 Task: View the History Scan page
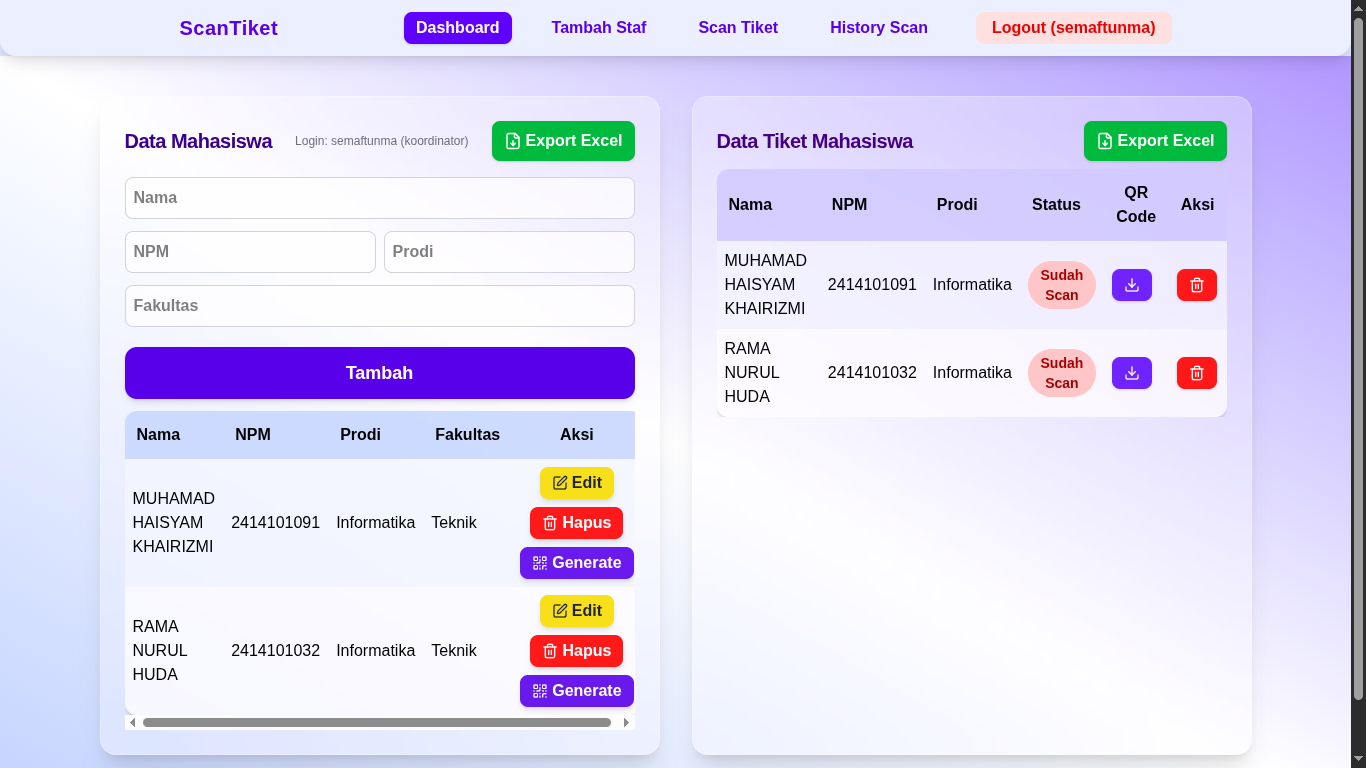click(878, 27)
